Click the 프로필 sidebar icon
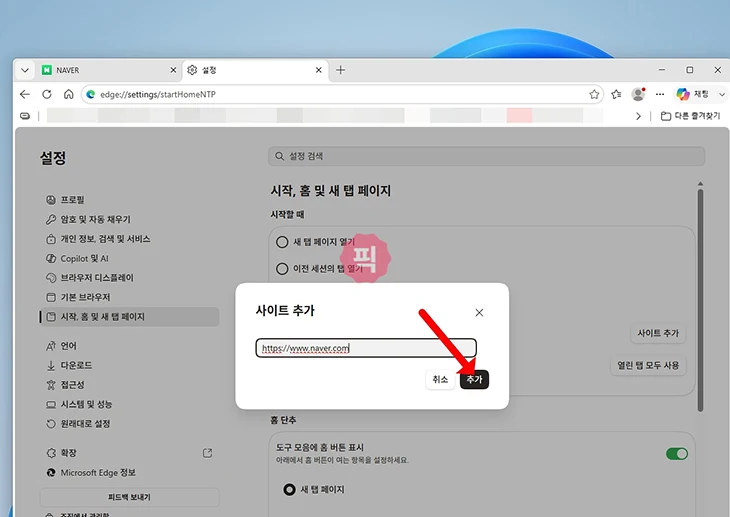 51,200
